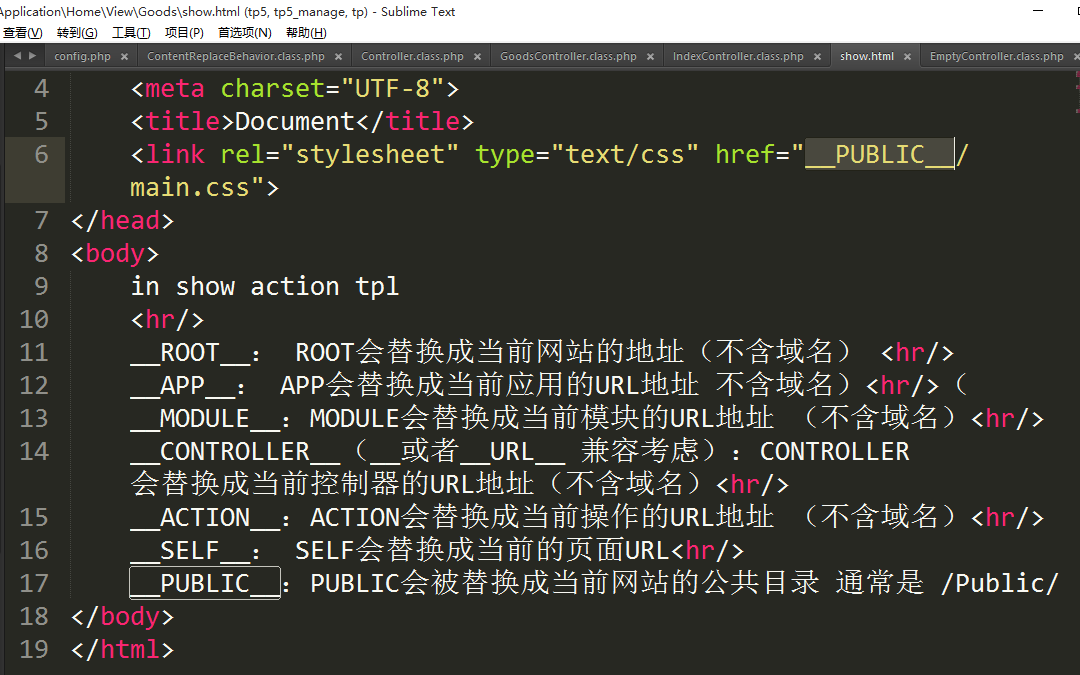Open the 帮助(H) menu
This screenshot has width=1080, height=675.
pyautogui.click(x=306, y=33)
